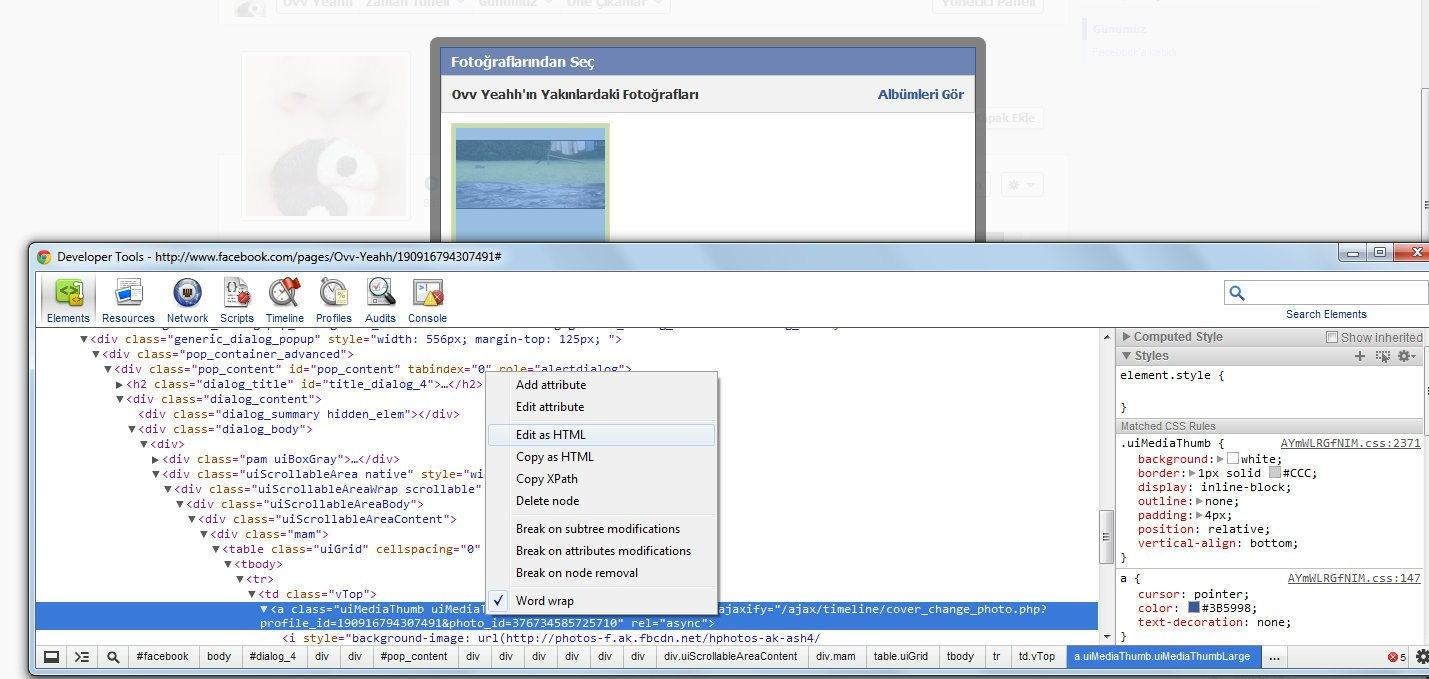
Task: Open Styles gear options menu
Action: pyautogui.click(x=1406, y=356)
